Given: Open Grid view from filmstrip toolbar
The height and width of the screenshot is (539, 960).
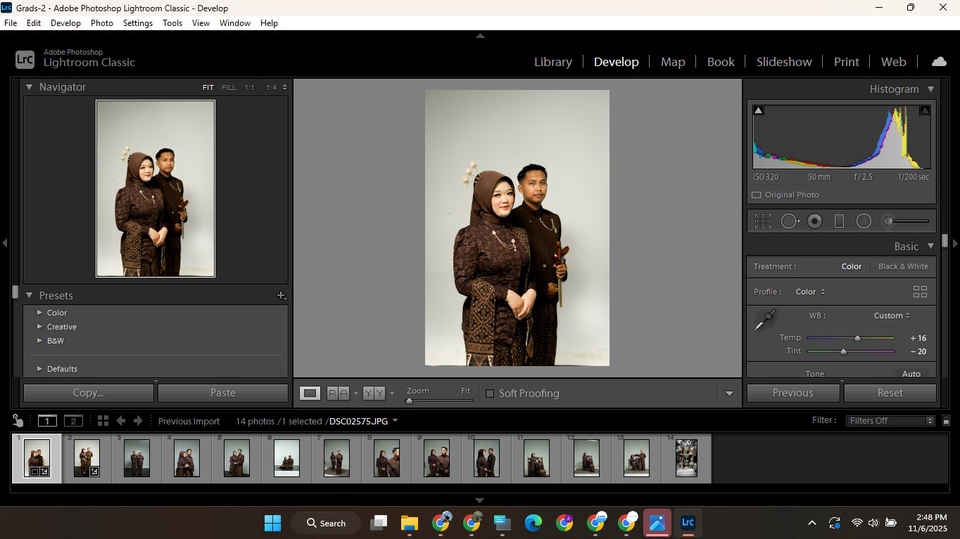Looking at the screenshot, I should [103, 421].
